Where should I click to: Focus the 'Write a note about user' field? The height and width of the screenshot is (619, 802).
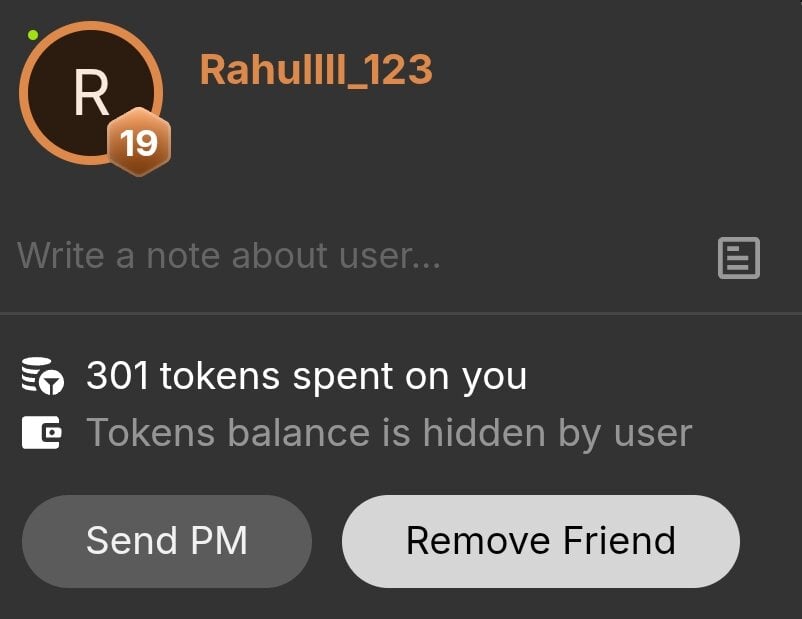click(x=358, y=256)
